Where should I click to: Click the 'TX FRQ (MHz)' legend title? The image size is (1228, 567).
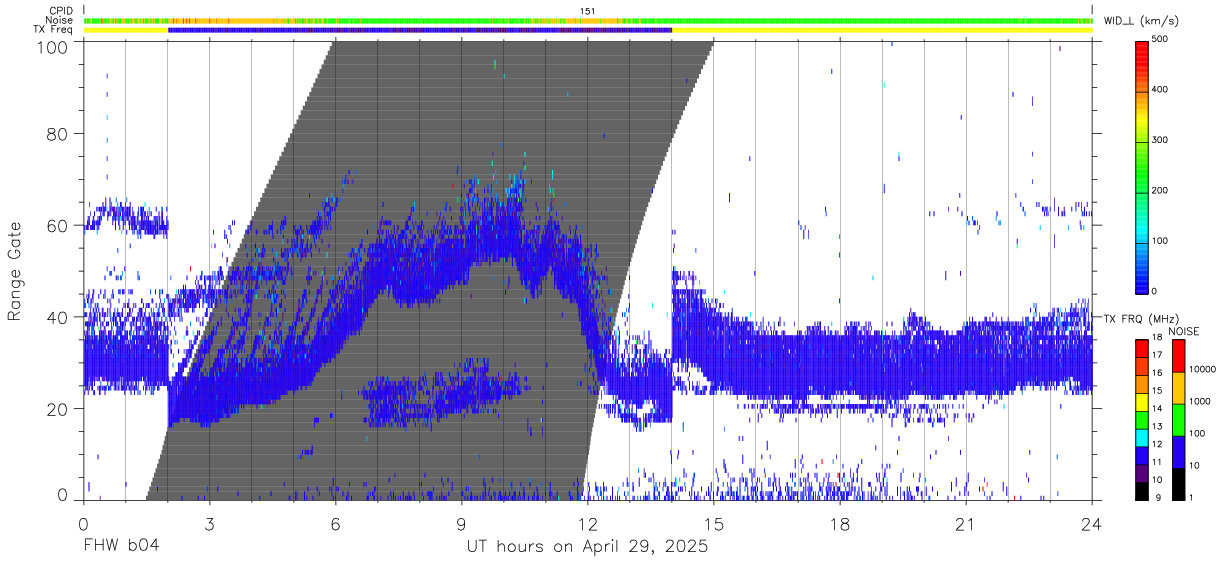pyautogui.click(x=1142, y=319)
